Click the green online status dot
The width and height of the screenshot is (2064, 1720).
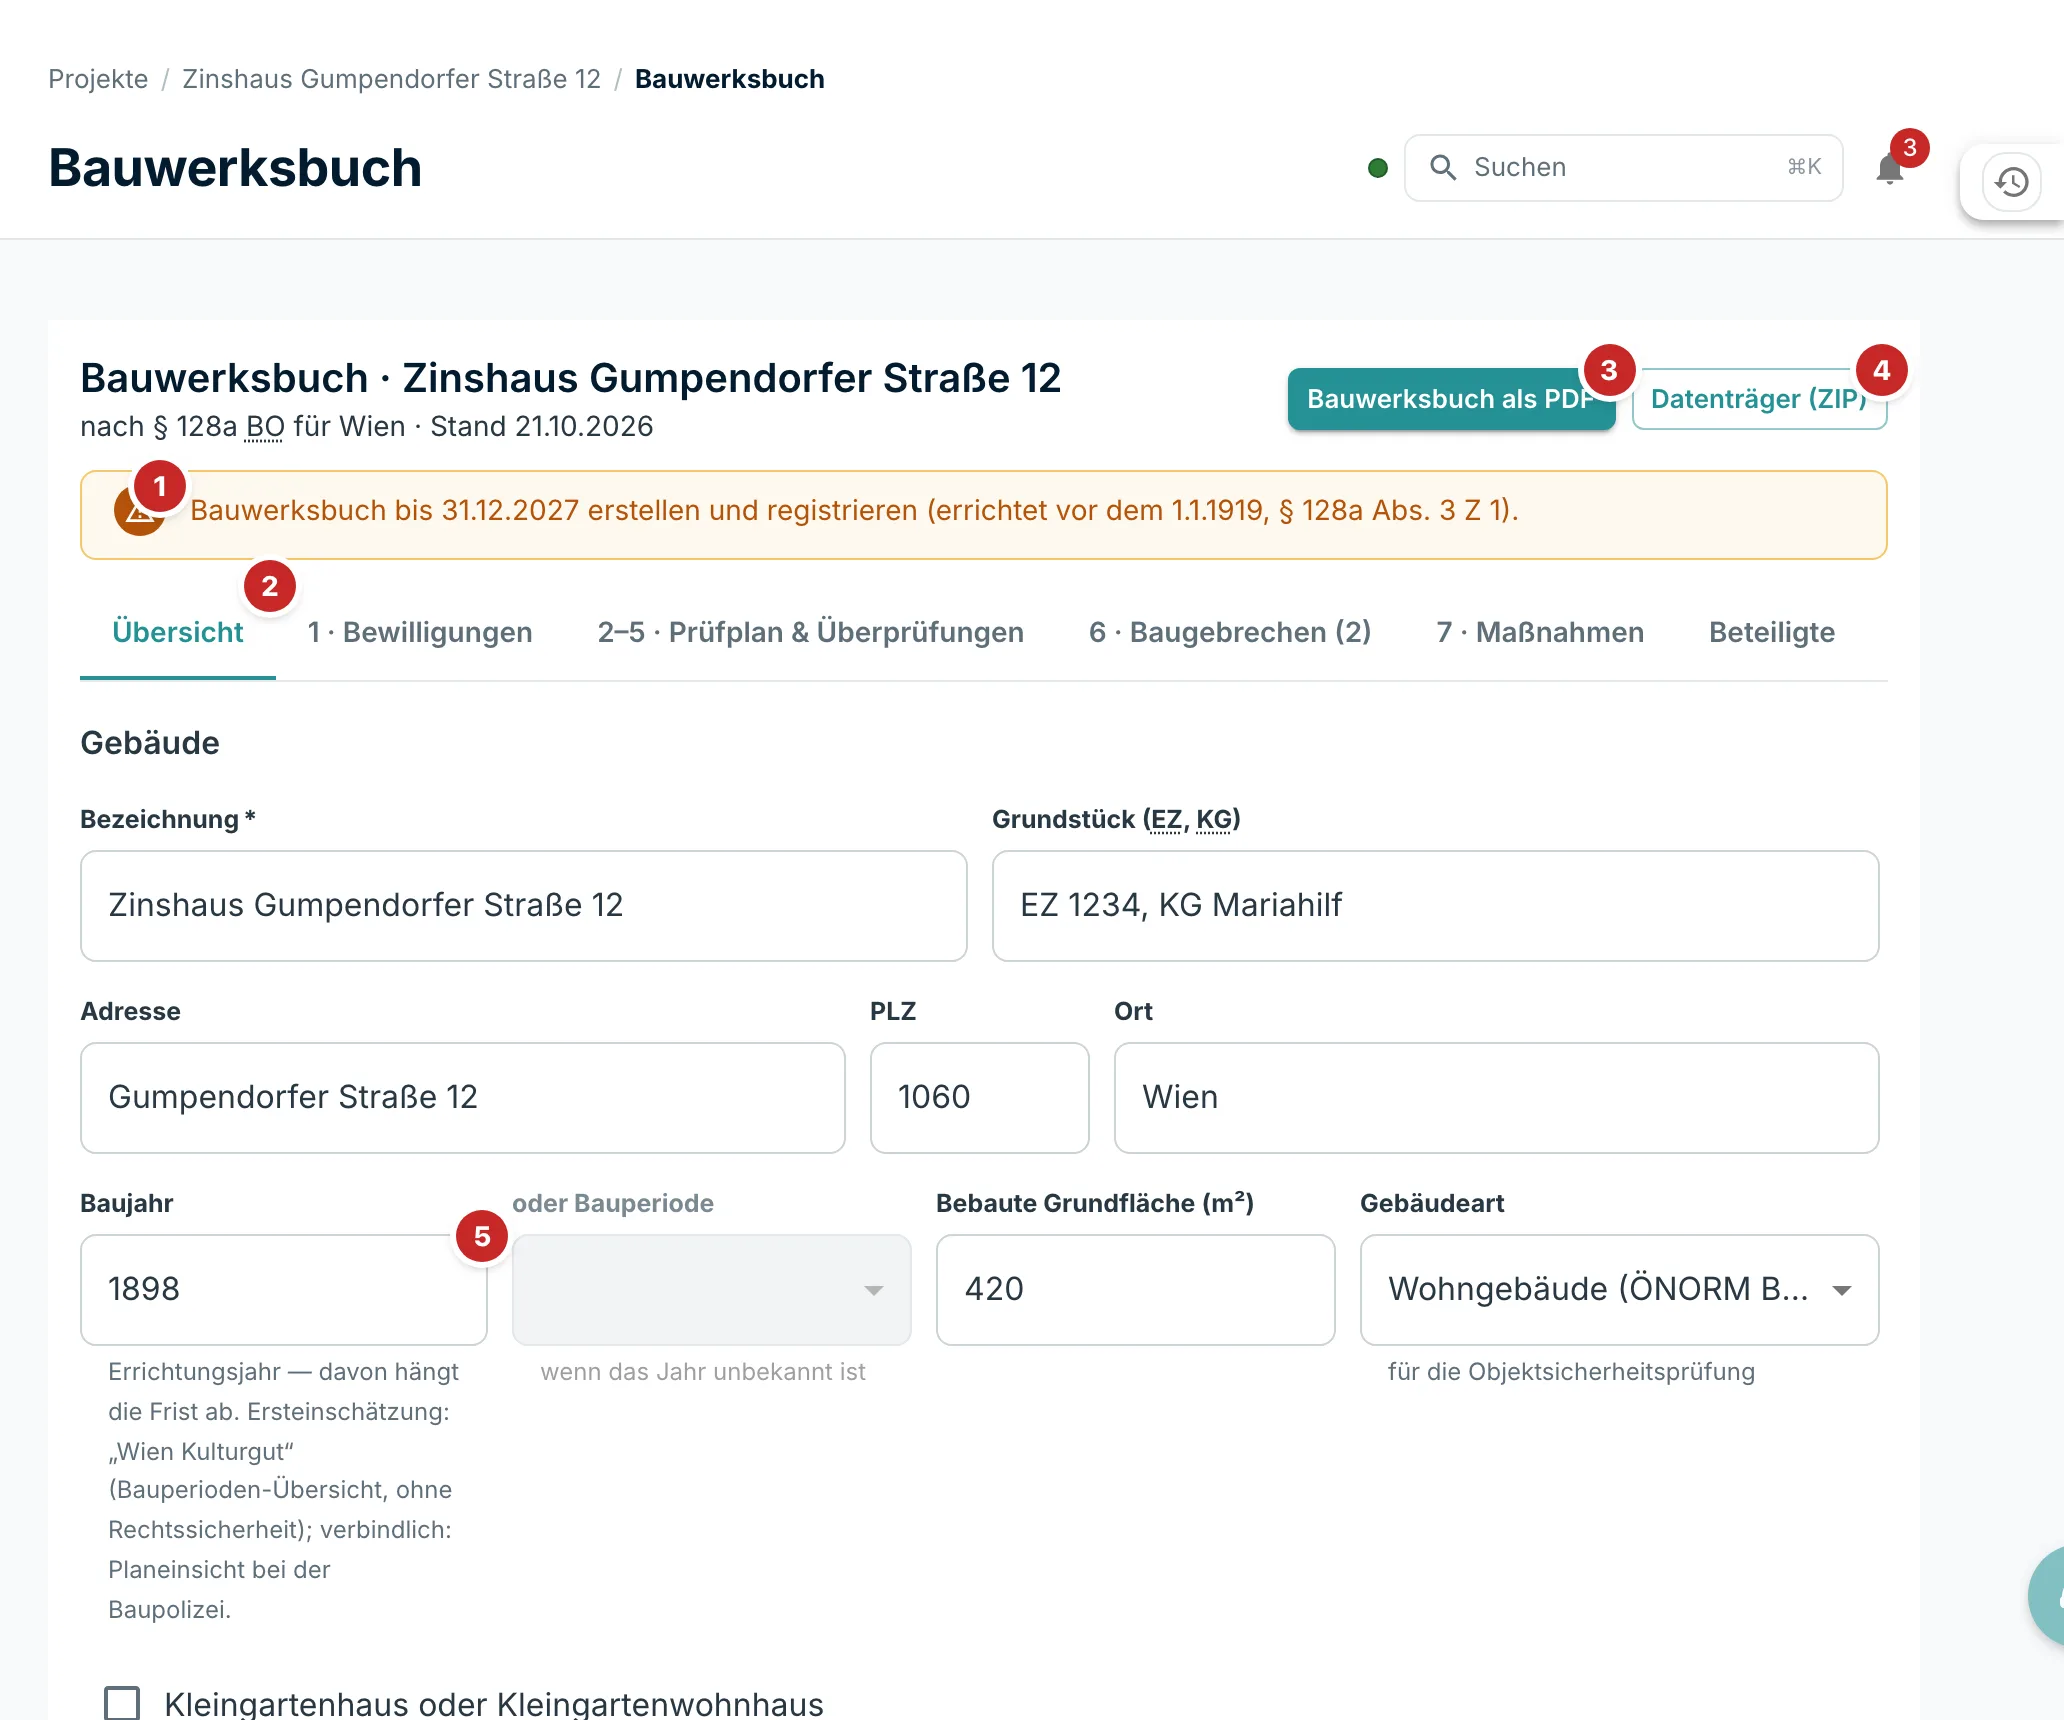(1377, 168)
